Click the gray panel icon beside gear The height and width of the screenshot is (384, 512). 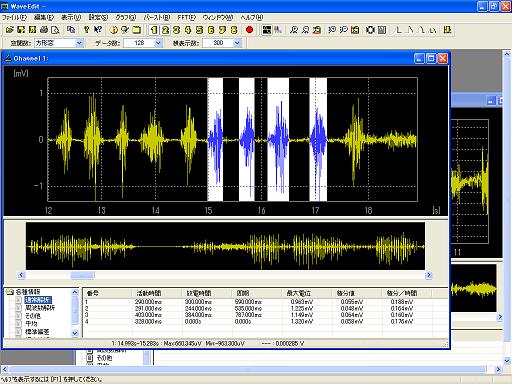pyautogui.click(x=382, y=30)
